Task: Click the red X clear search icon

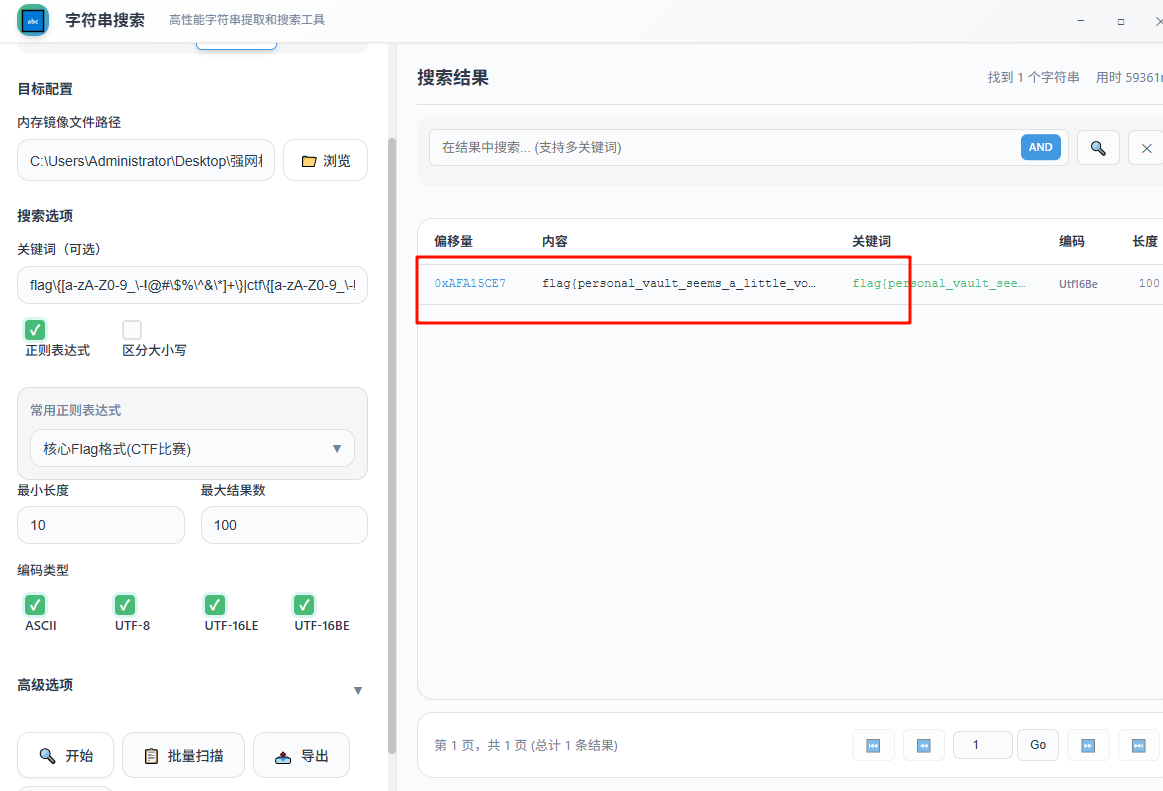Action: [1146, 148]
